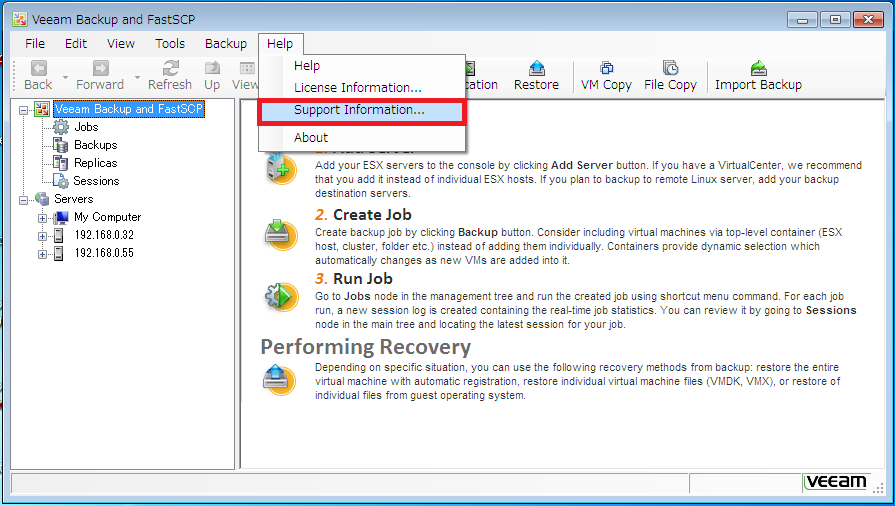Image resolution: width=895 pixels, height=506 pixels.
Task: Open the File menu
Action: coord(35,43)
